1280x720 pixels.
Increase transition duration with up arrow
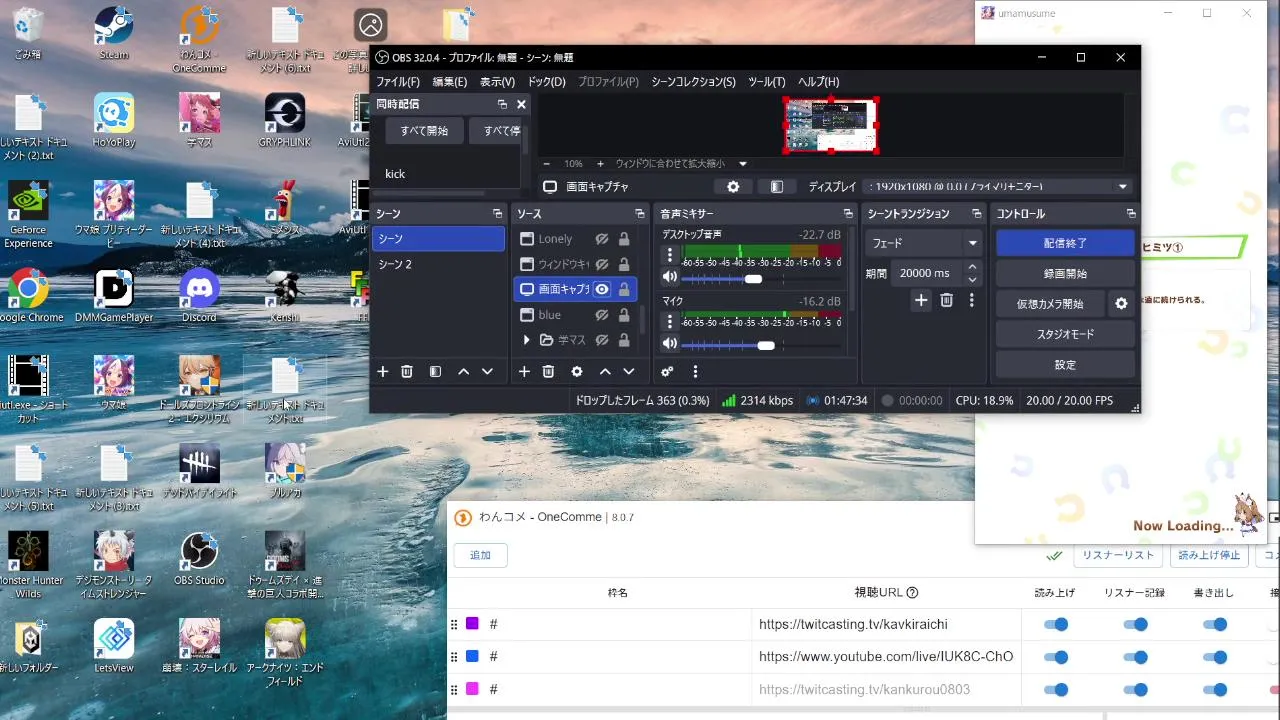point(972,267)
